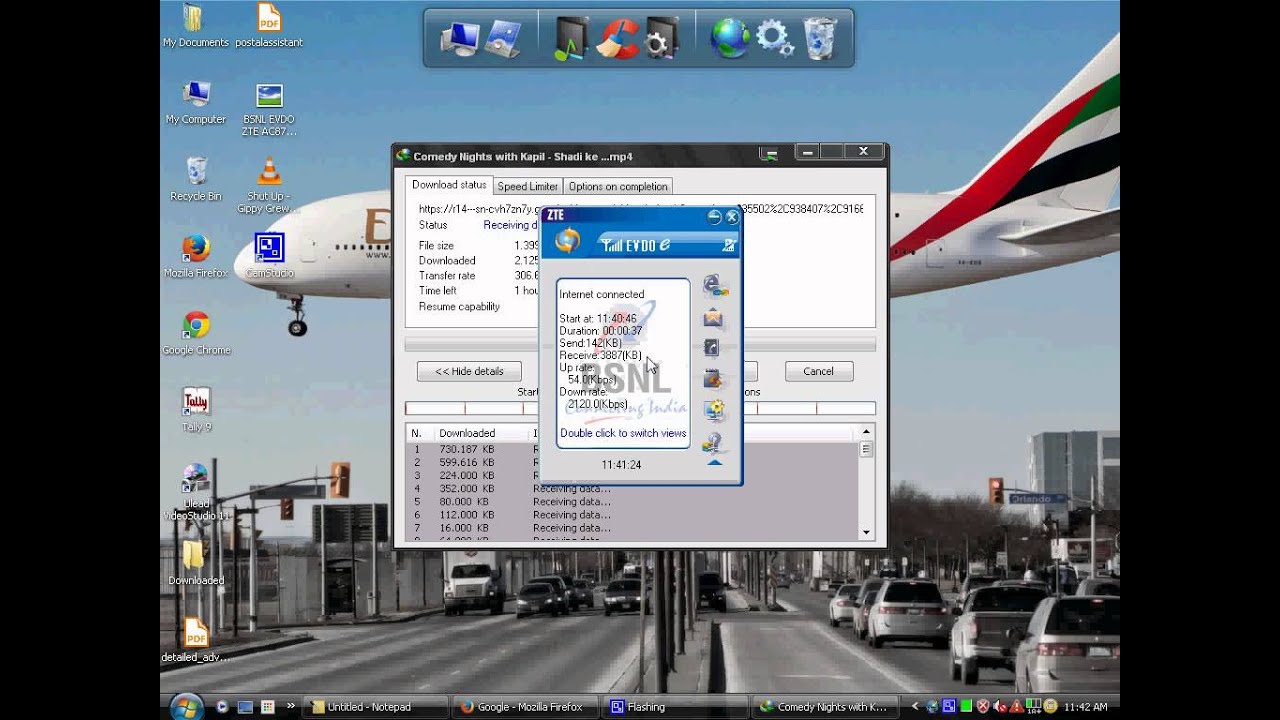The image size is (1280, 720).
Task: Select Ulead VideoStudio desktop shortcut
Action: click(196, 492)
